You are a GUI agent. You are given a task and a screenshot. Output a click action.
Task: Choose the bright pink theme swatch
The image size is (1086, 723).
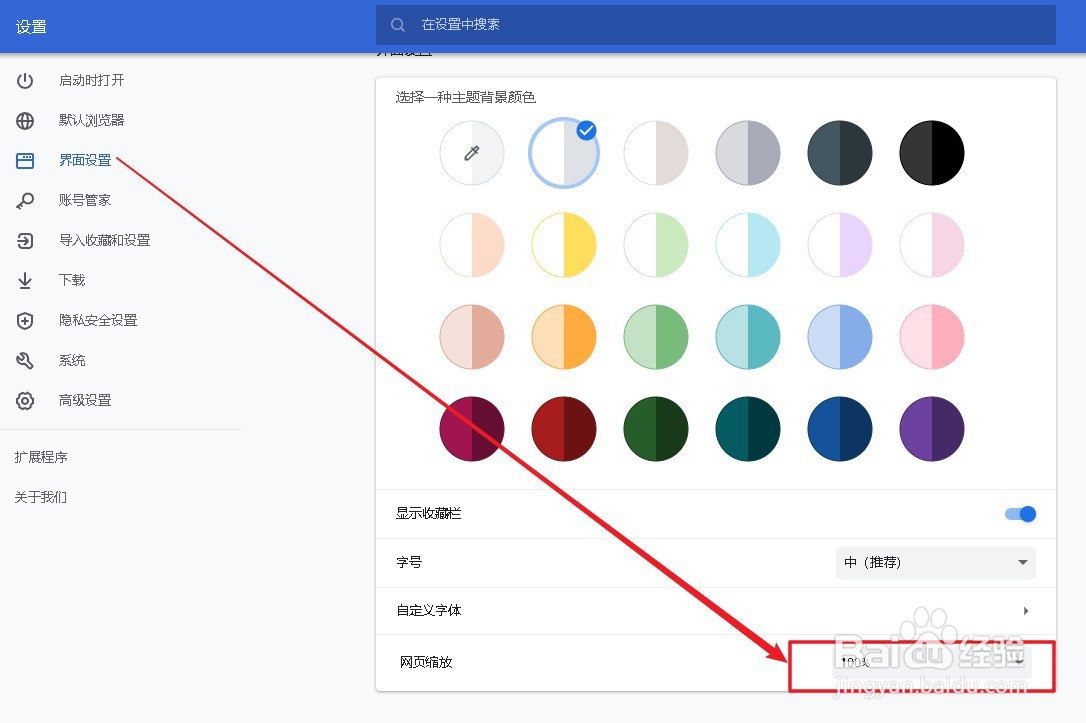tap(932, 337)
